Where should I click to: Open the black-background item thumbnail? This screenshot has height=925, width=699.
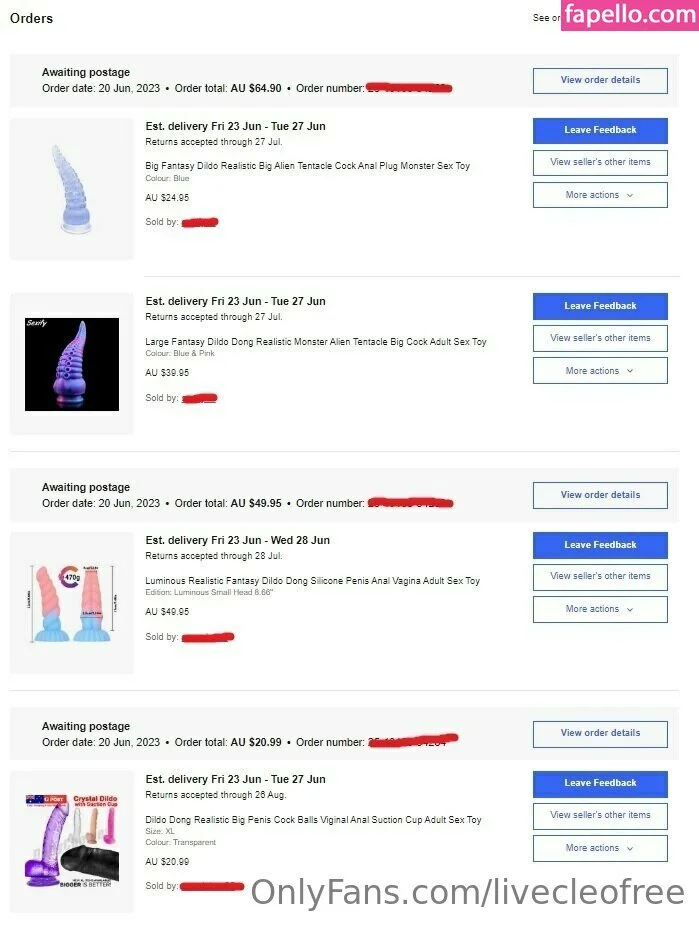72,364
